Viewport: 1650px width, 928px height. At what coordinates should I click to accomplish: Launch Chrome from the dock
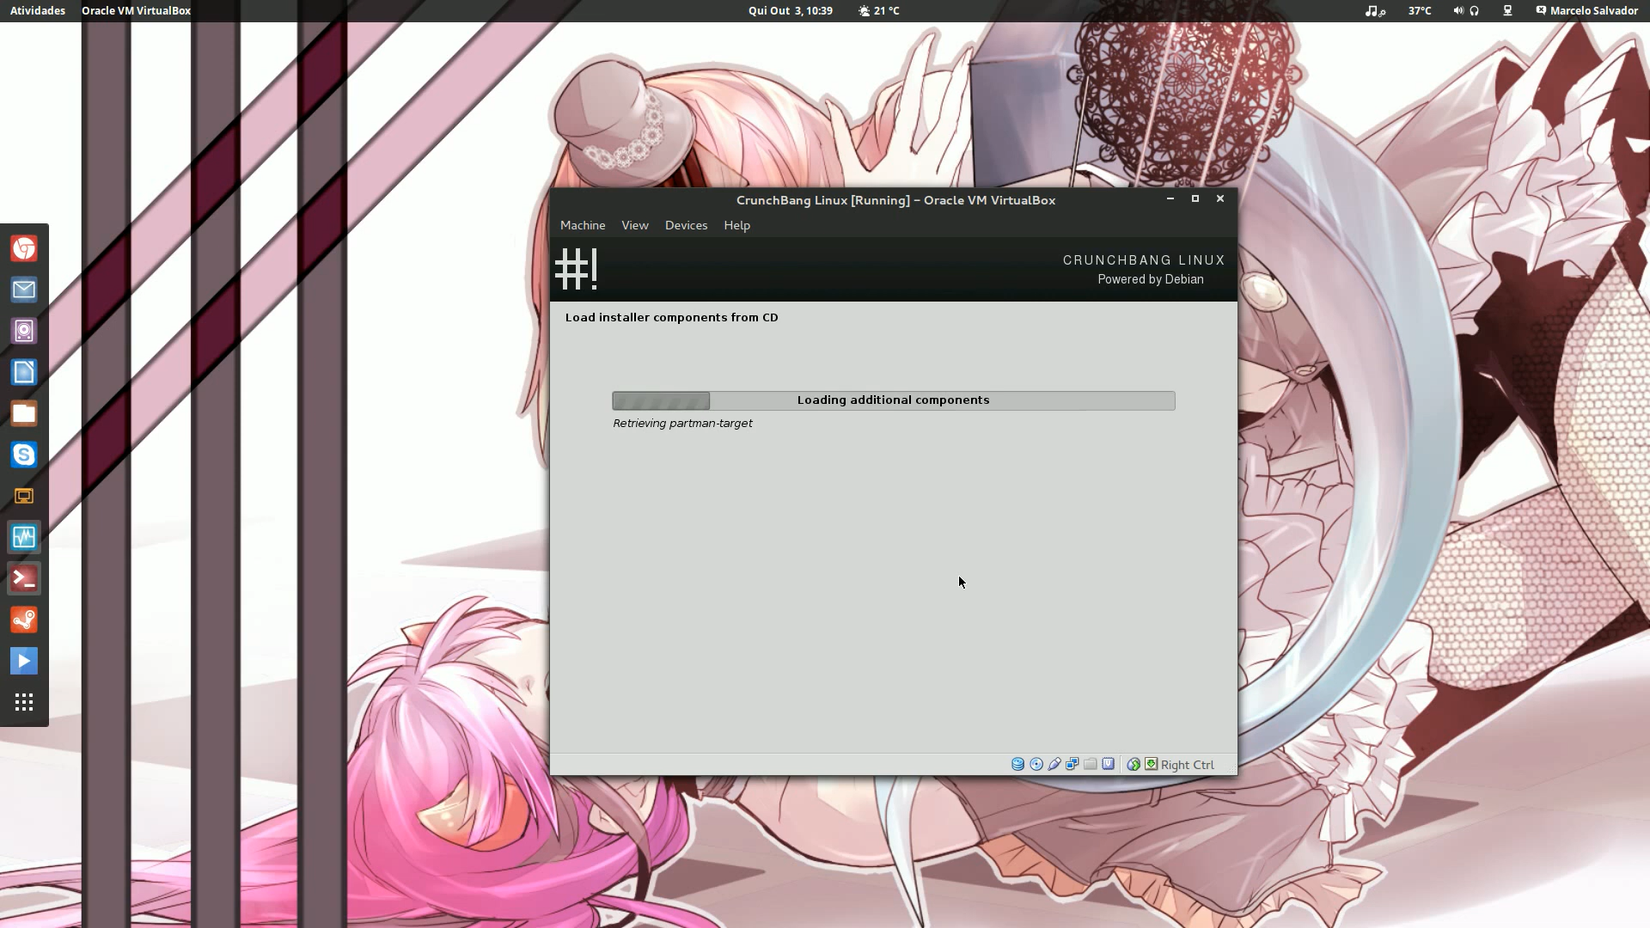(x=24, y=248)
